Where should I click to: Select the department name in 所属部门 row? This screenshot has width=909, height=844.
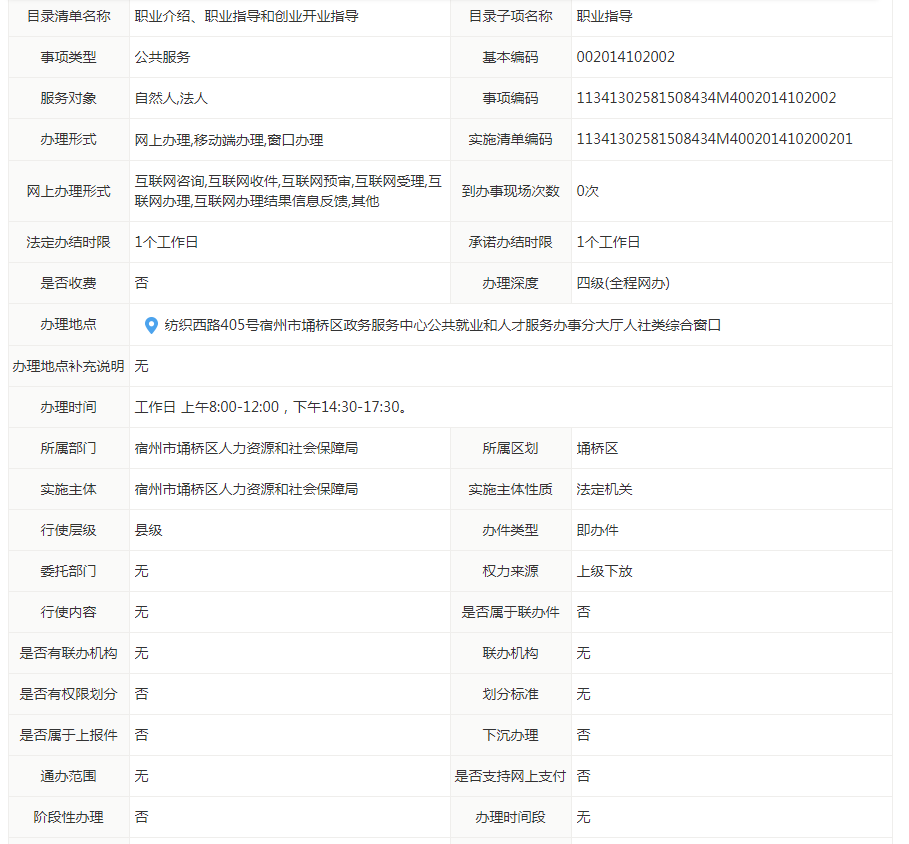246,448
